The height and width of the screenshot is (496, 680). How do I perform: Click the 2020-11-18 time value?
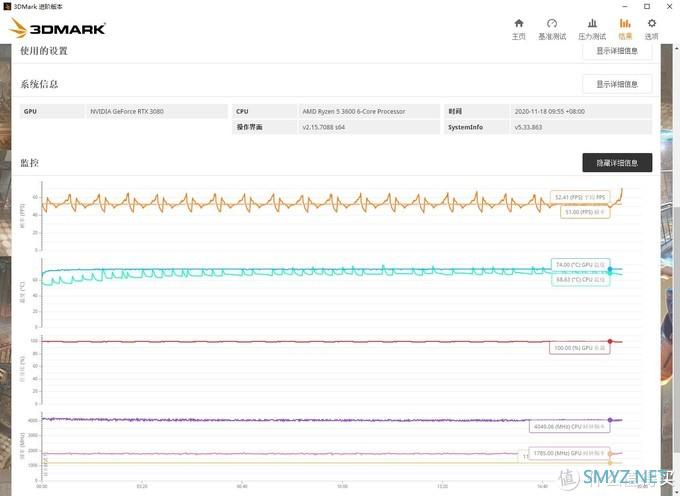[x=549, y=111]
